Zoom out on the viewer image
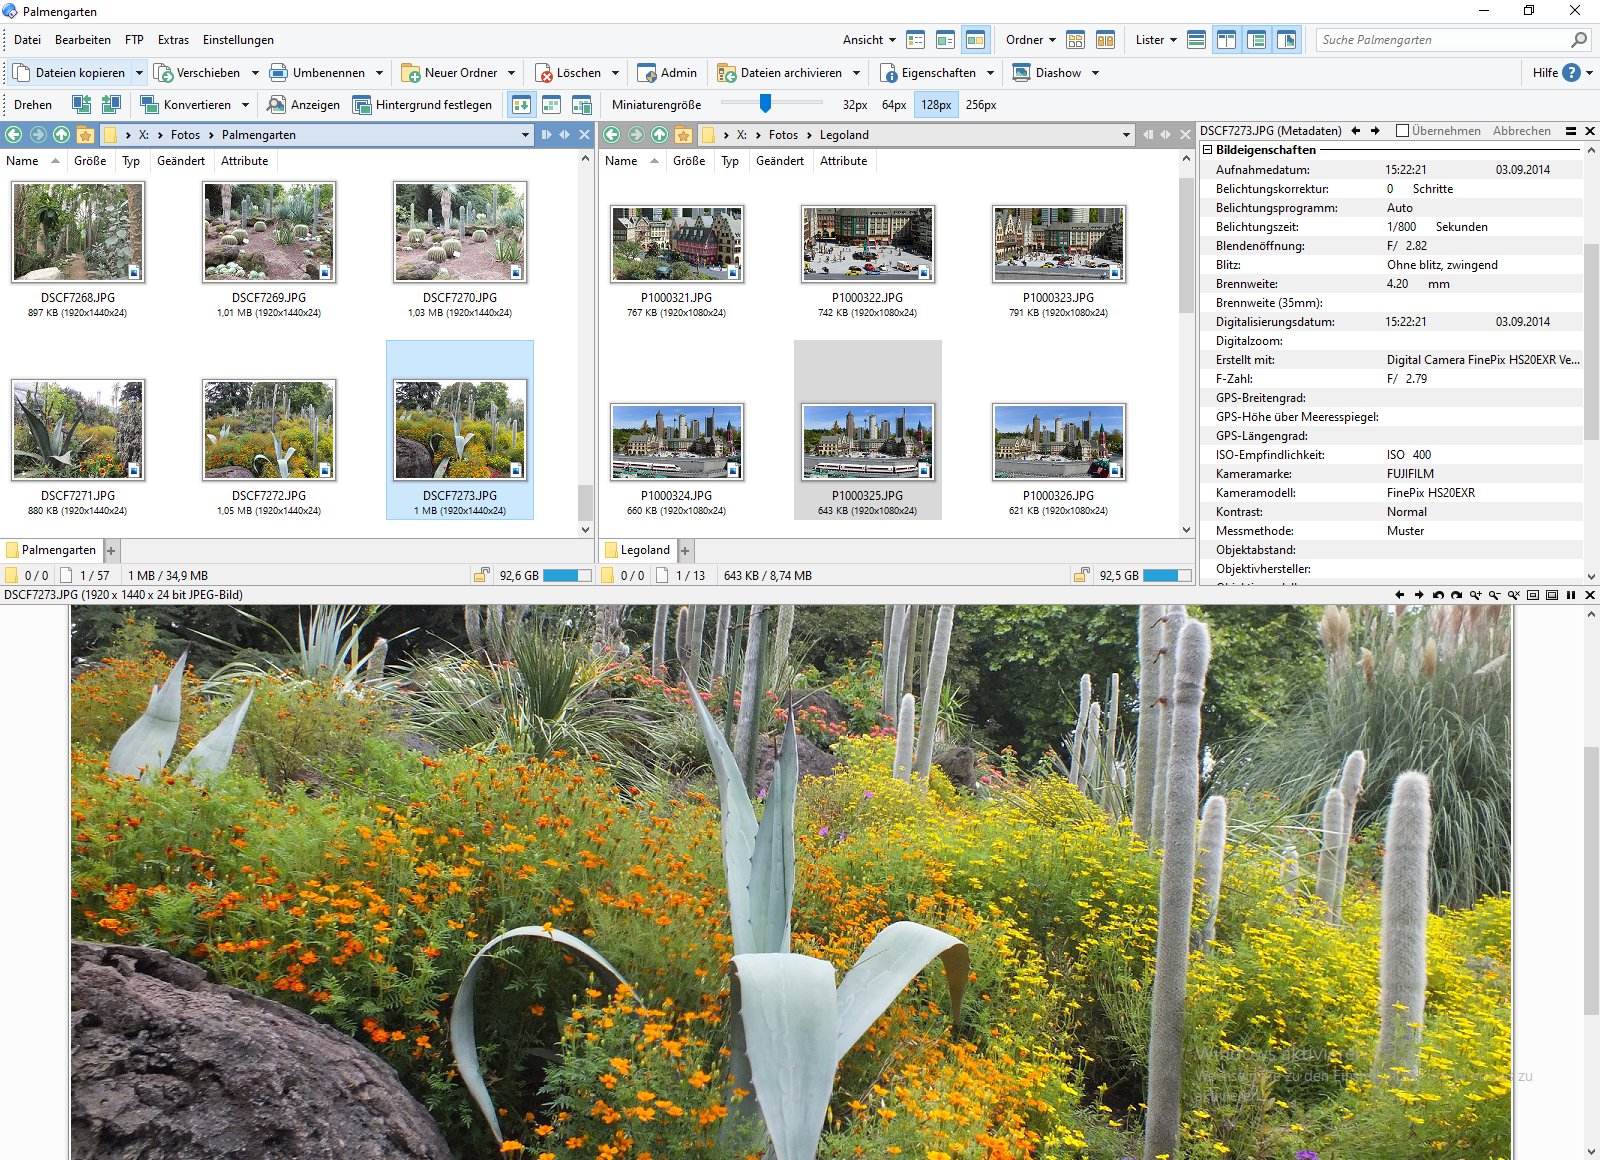Image resolution: width=1600 pixels, height=1160 pixels. [x=1494, y=595]
